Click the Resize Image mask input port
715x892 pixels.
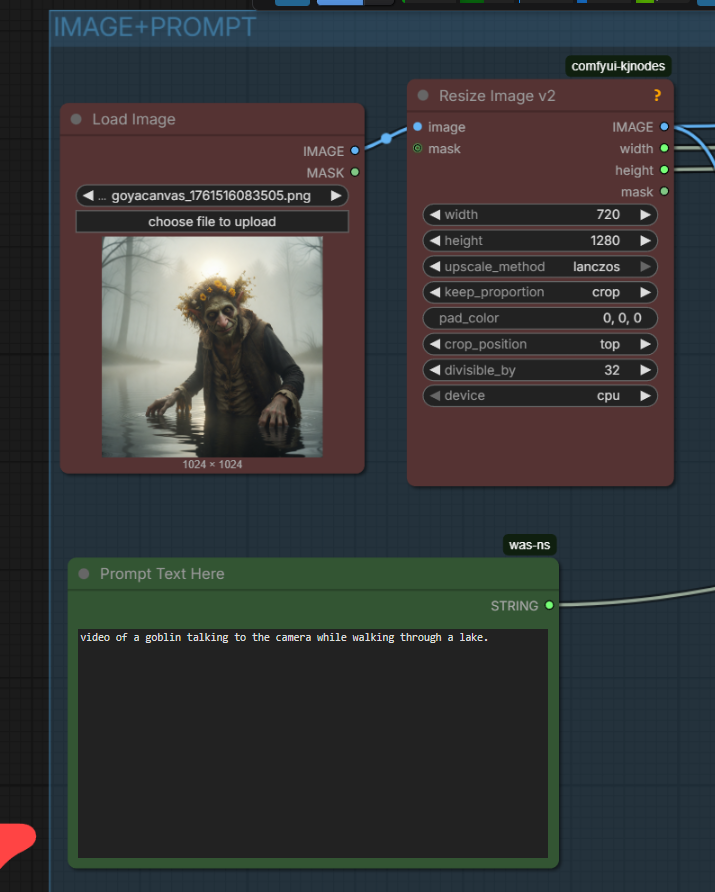tap(418, 149)
